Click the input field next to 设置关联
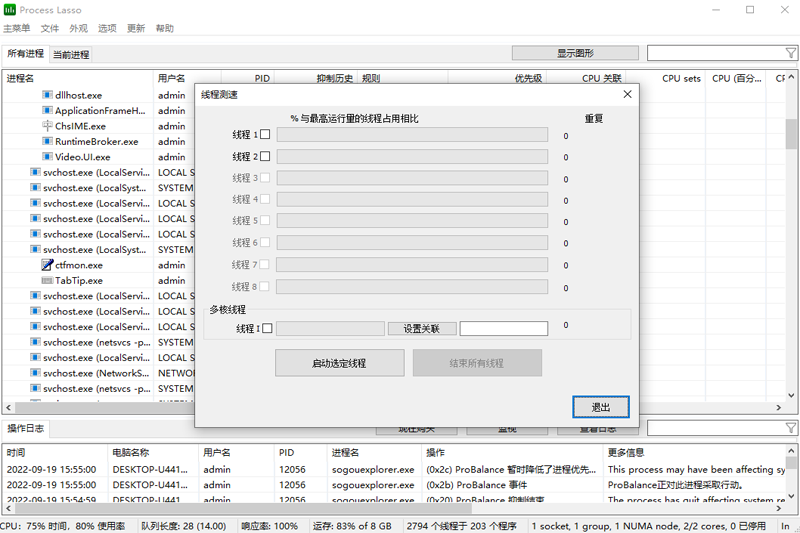 503,328
